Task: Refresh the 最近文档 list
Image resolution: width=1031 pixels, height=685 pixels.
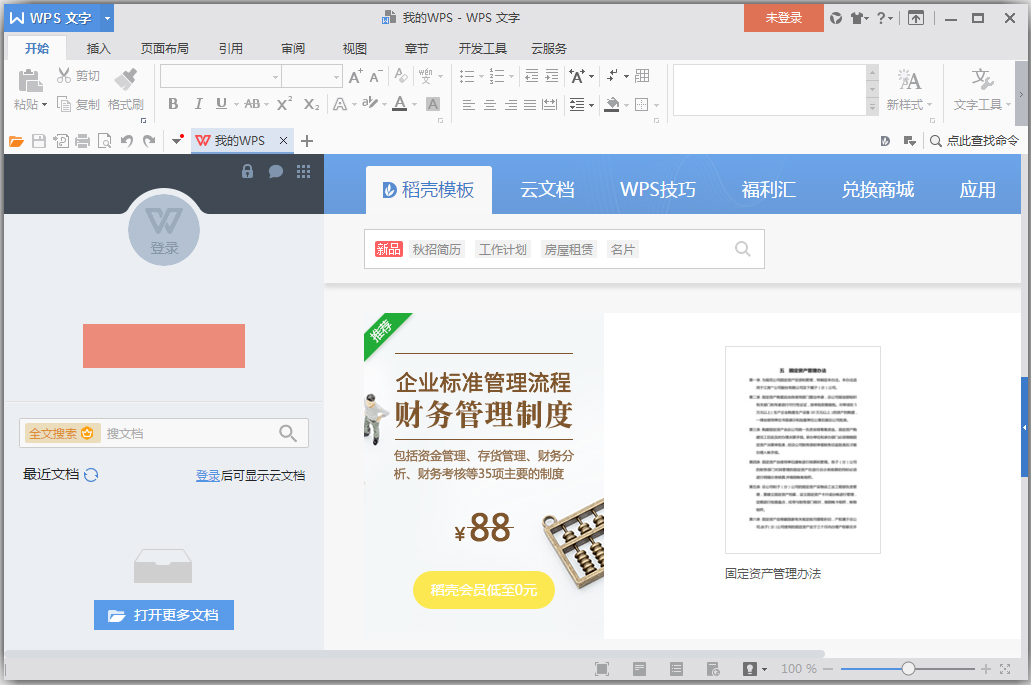Action: coord(91,475)
